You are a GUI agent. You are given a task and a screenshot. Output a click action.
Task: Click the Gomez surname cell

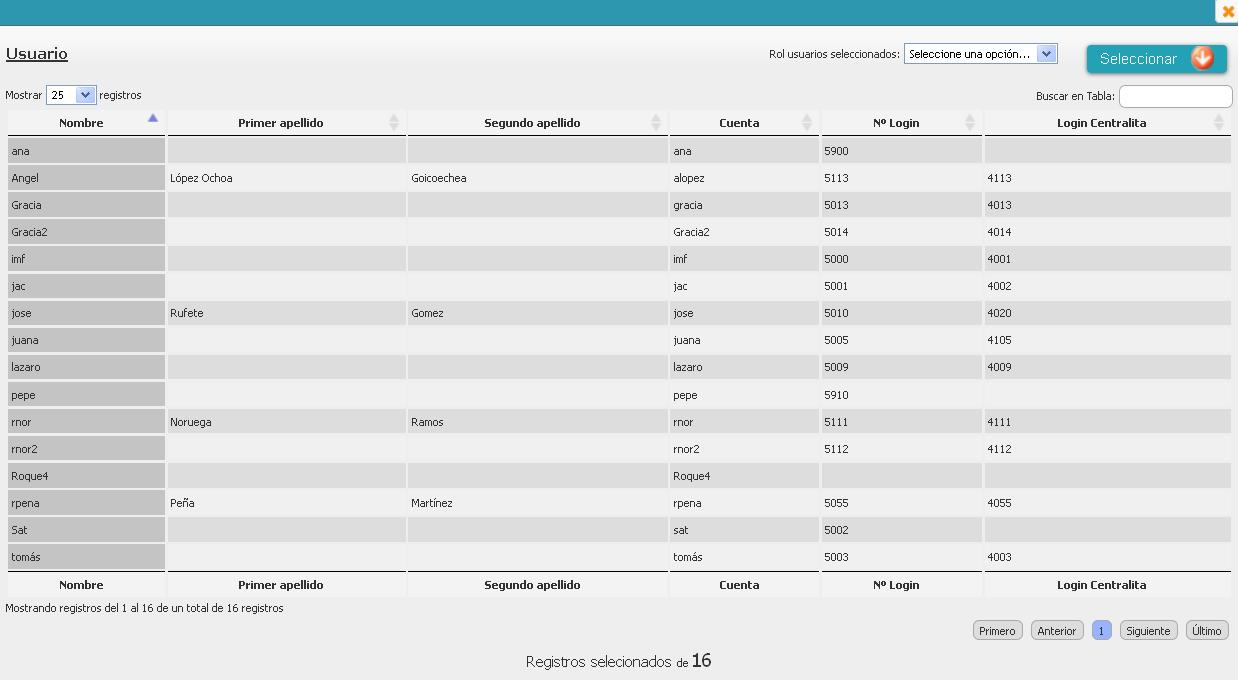[537, 313]
